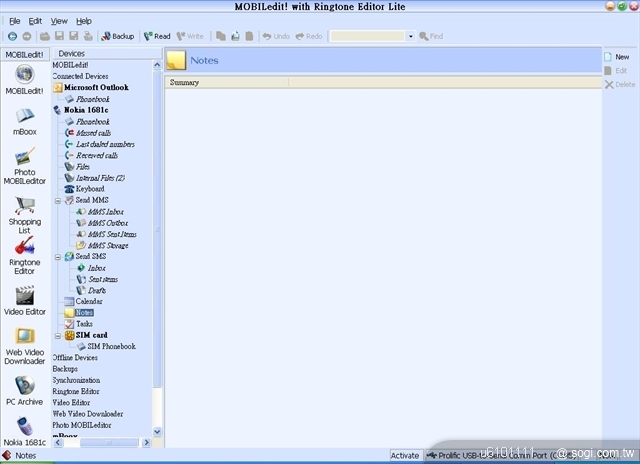The image size is (640, 464).
Task: Click the Write toolbar button
Action: tap(190, 36)
